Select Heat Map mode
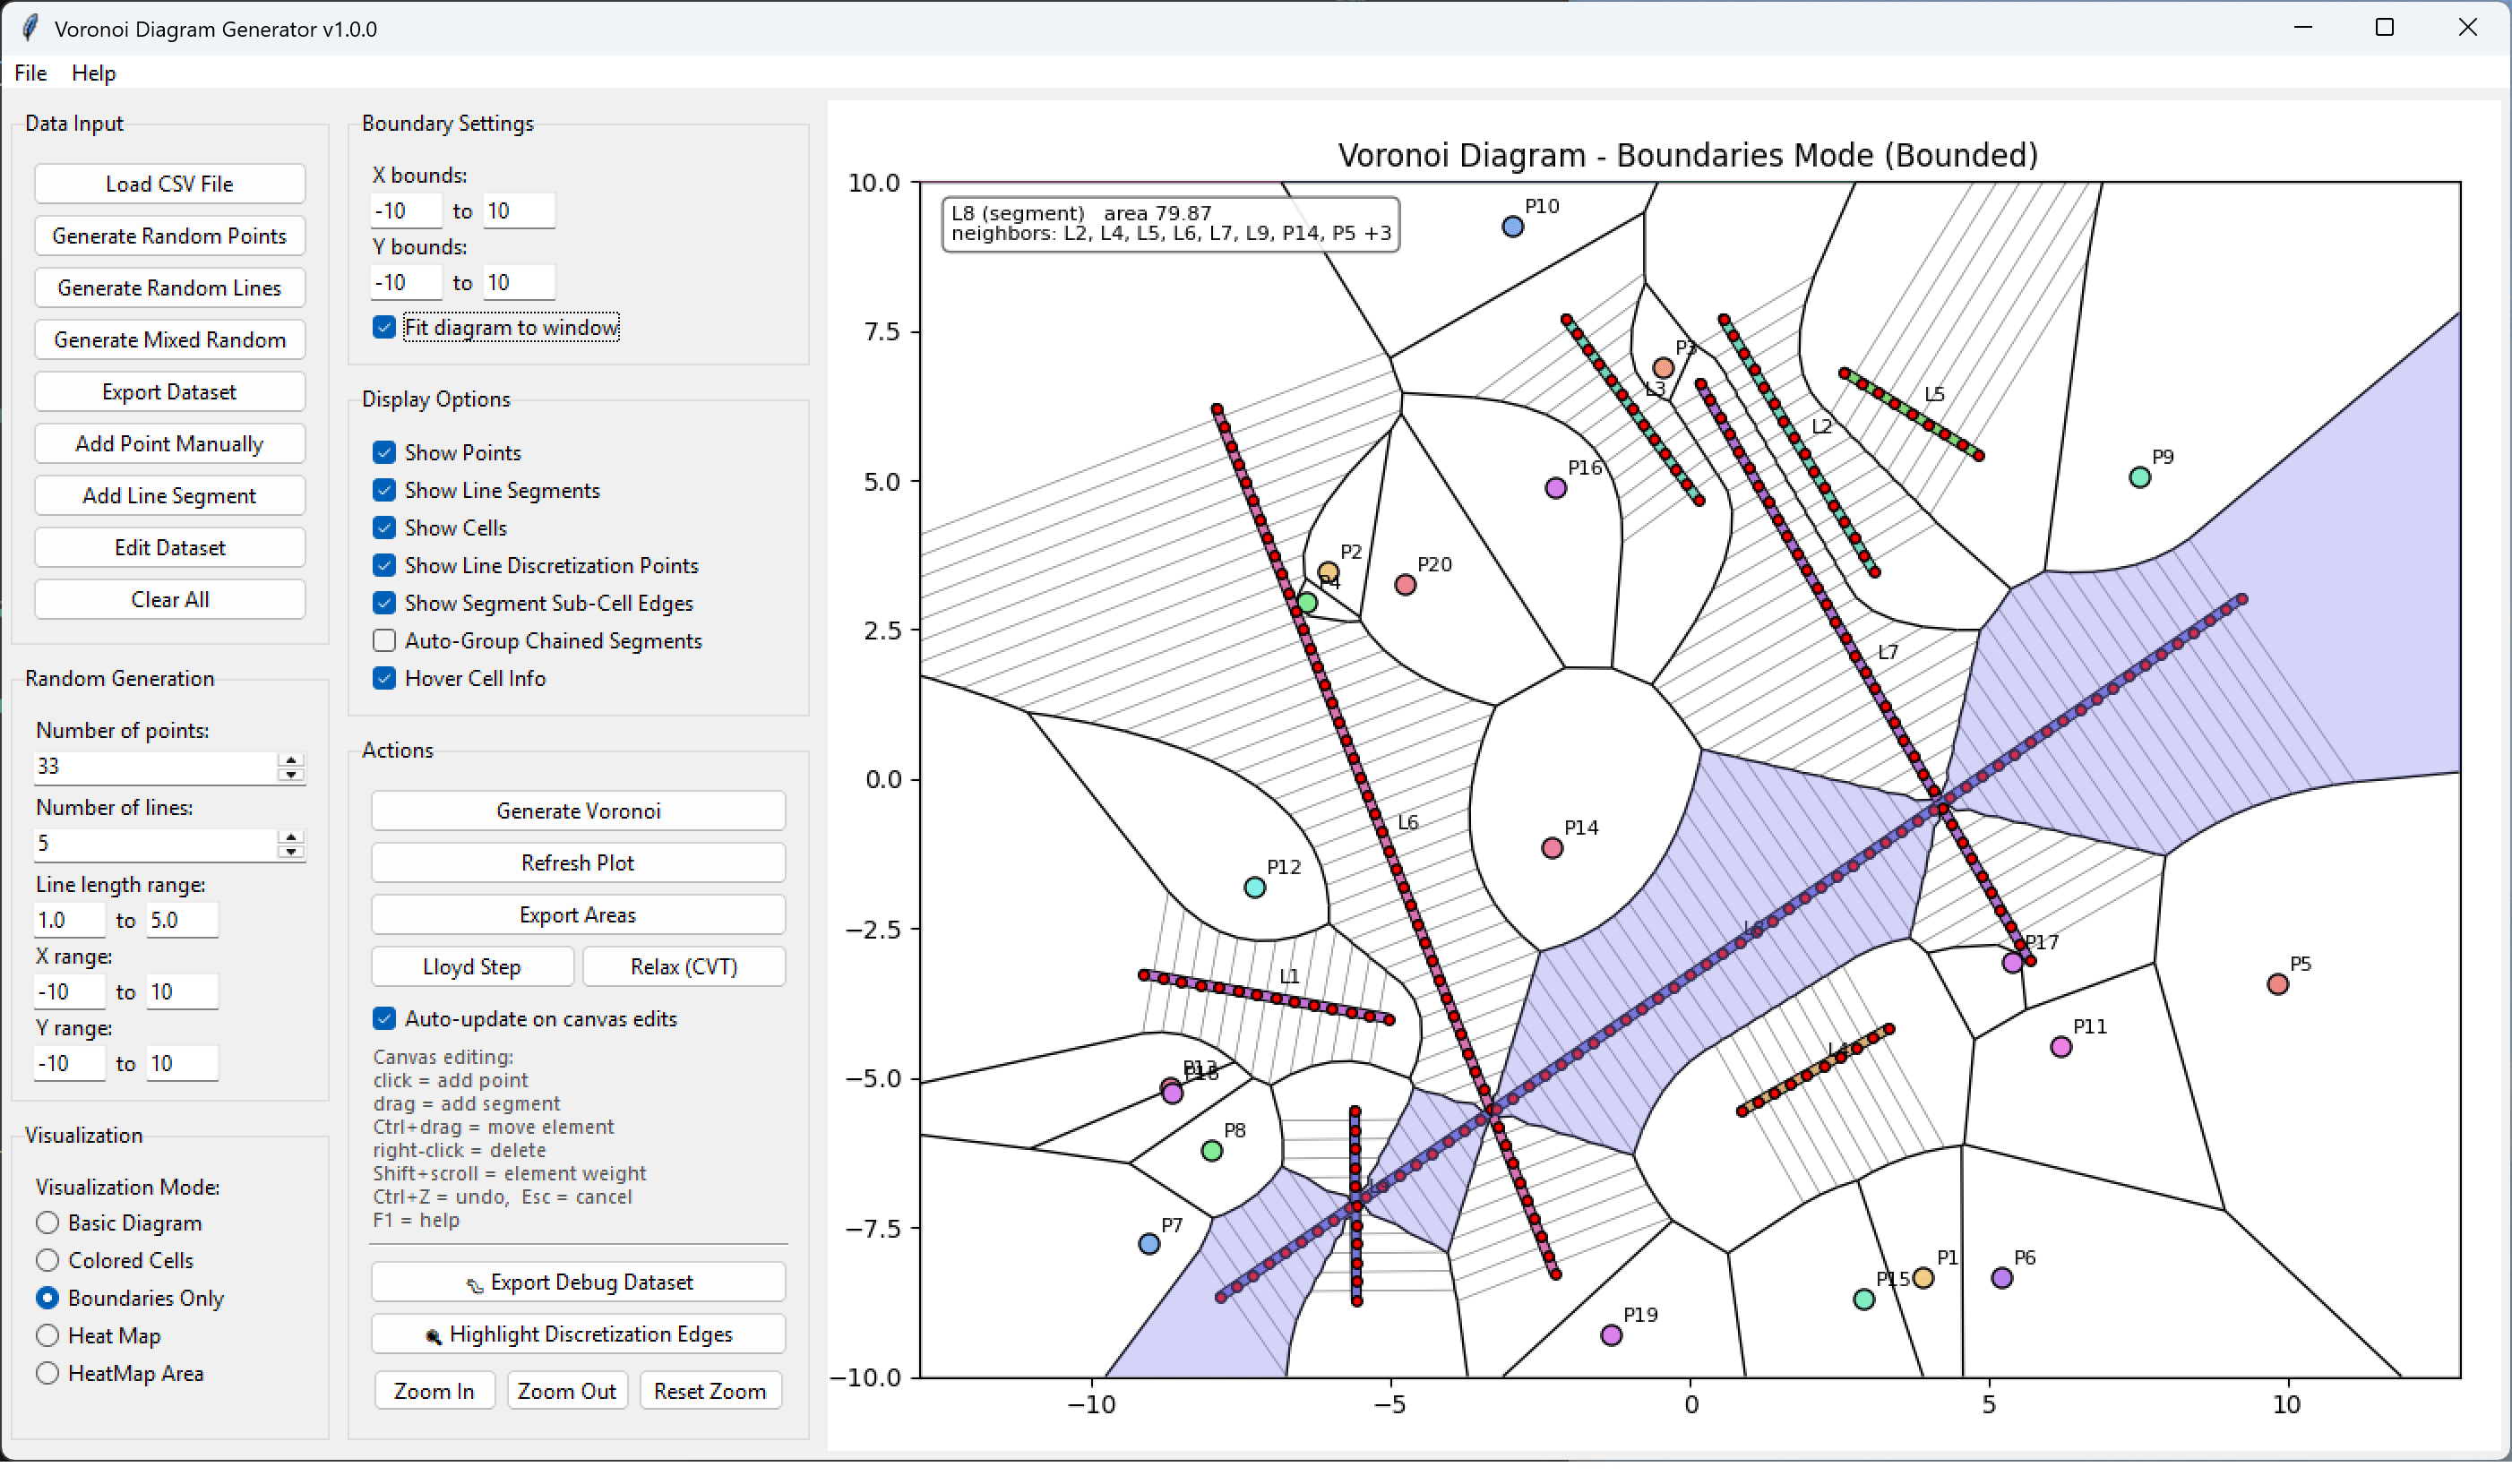The height and width of the screenshot is (1484, 2512). pyautogui.click(x=47, y=1336)
